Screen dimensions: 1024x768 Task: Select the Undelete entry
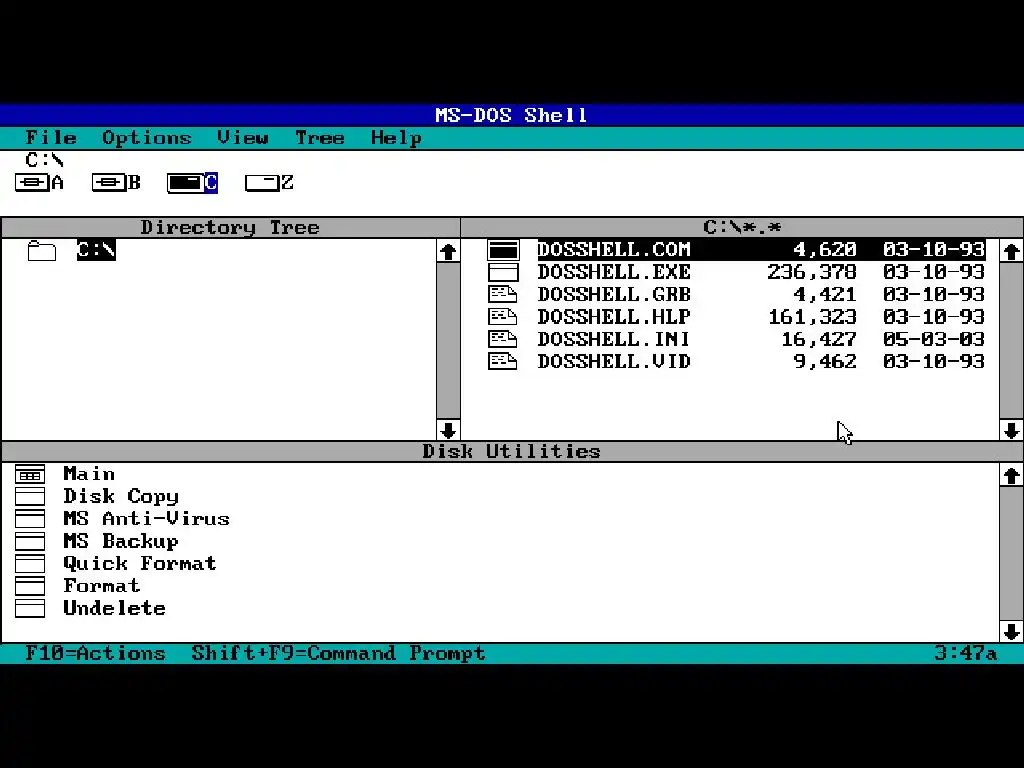[114, 608]
